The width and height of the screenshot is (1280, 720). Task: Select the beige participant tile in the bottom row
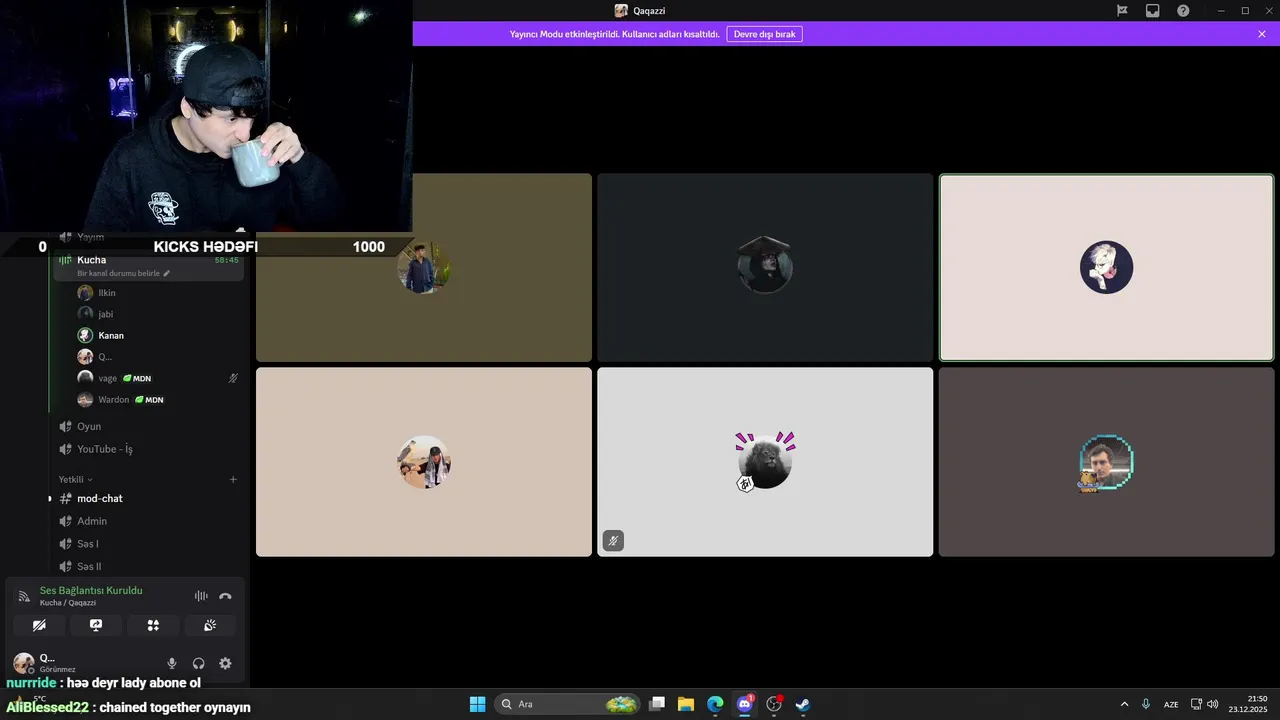coord(424,462)
